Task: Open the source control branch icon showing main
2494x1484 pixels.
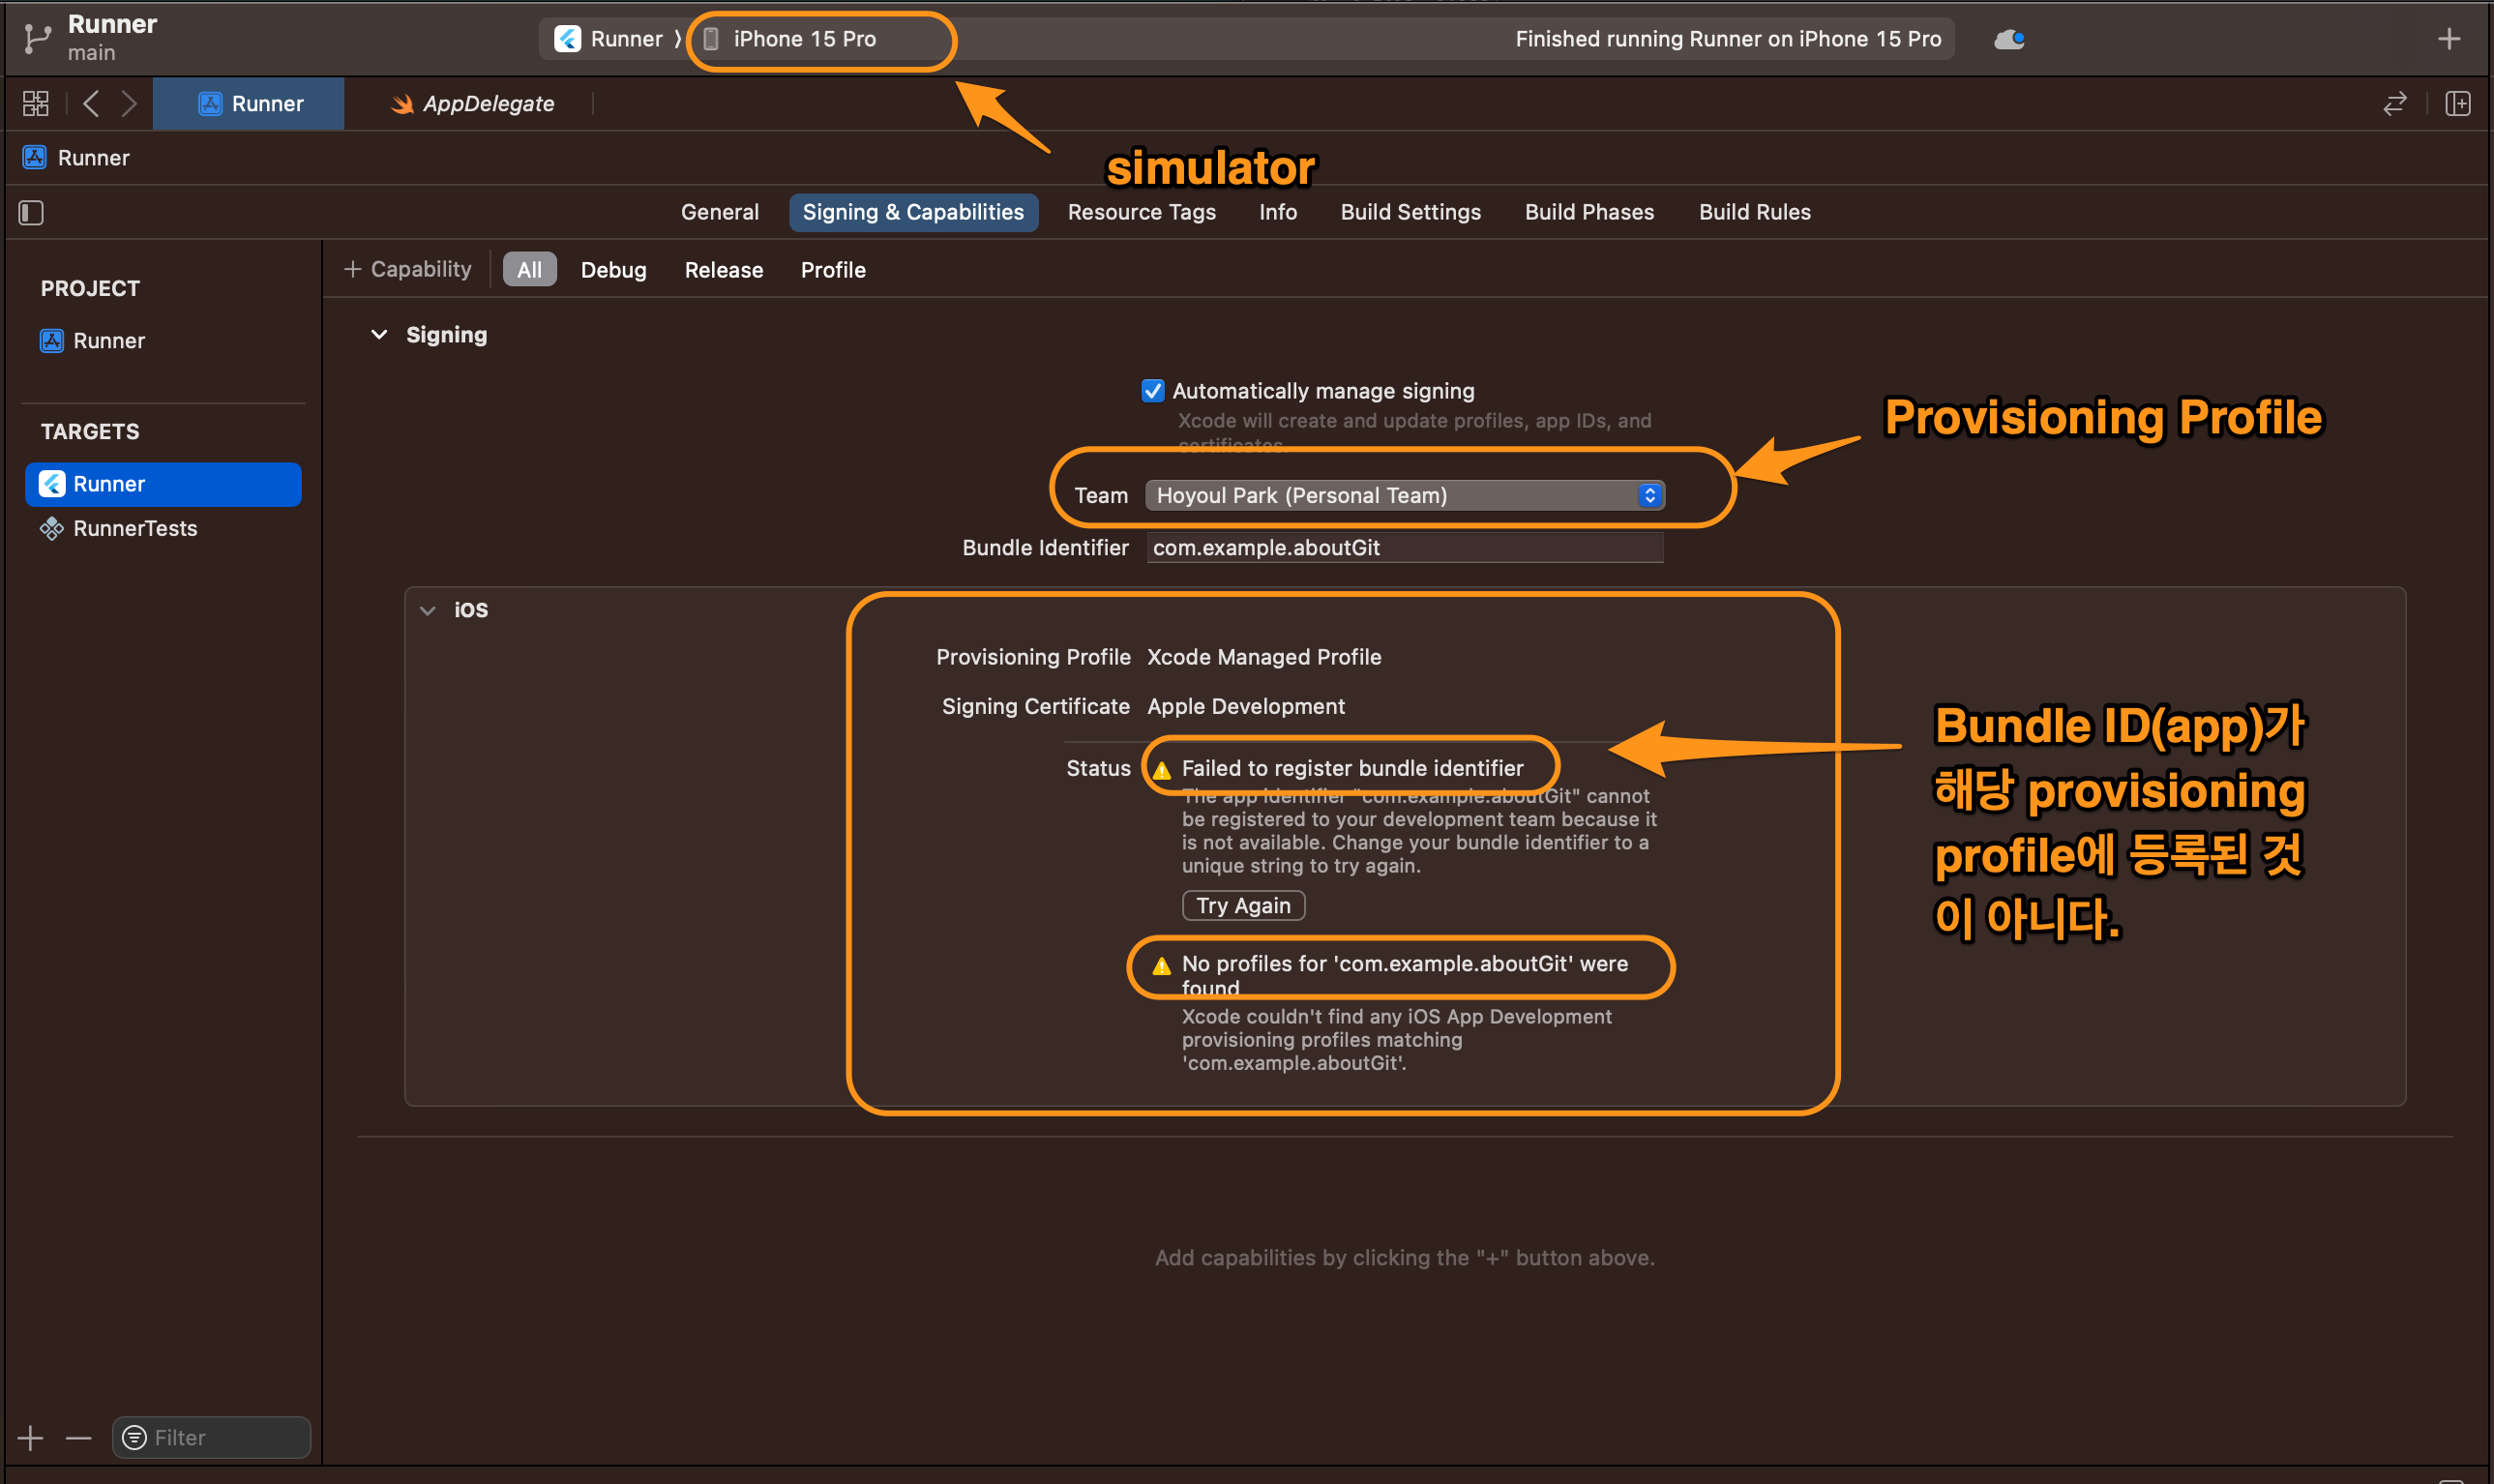Action: click(x=36, y=38)
